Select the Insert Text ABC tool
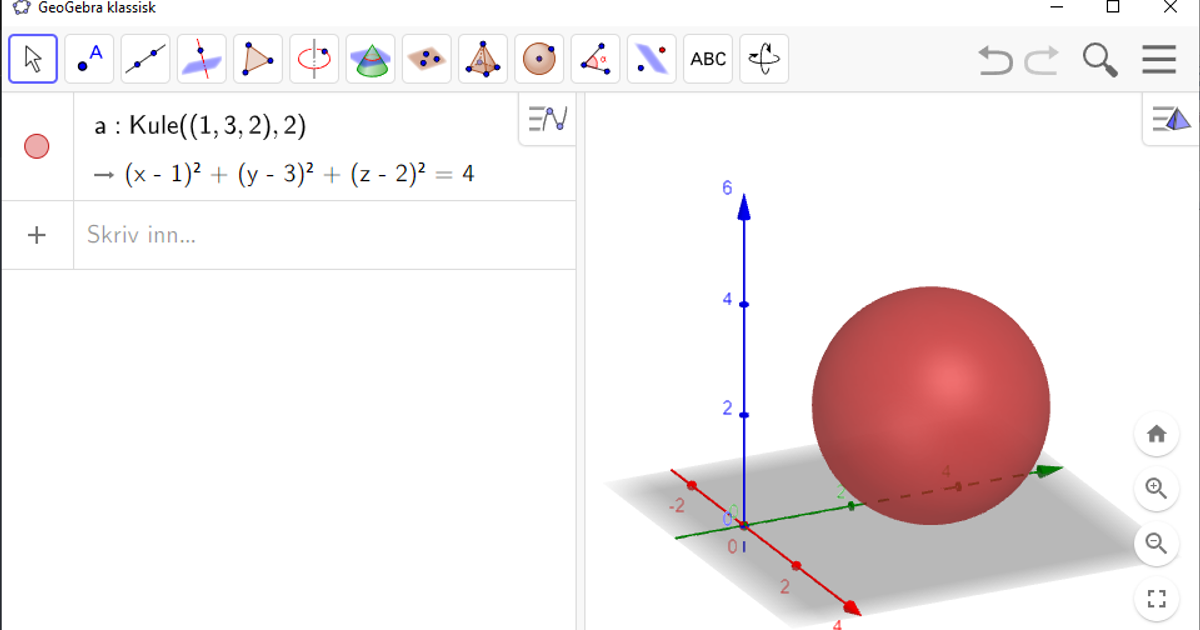 click(708, 59)
